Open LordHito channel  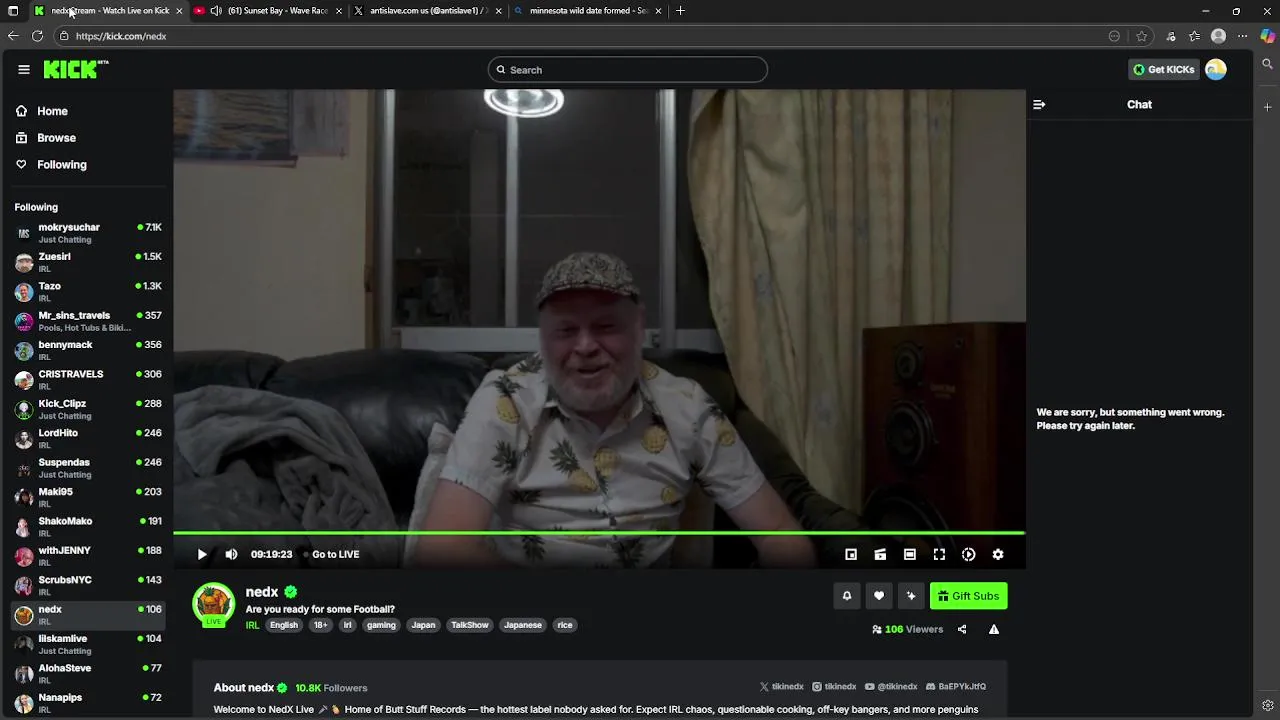point(88,439)
